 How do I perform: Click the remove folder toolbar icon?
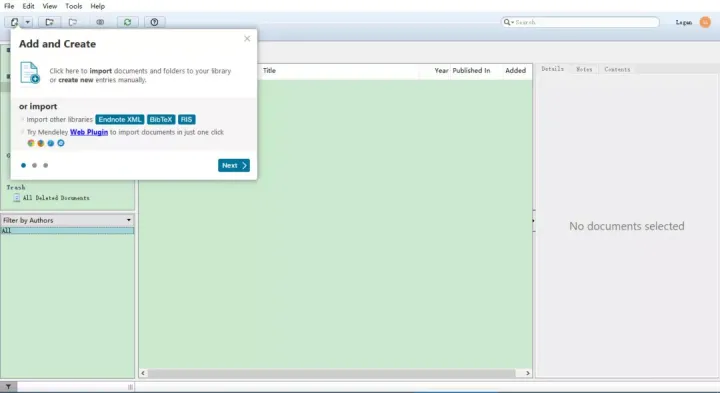tap(73, 22)
